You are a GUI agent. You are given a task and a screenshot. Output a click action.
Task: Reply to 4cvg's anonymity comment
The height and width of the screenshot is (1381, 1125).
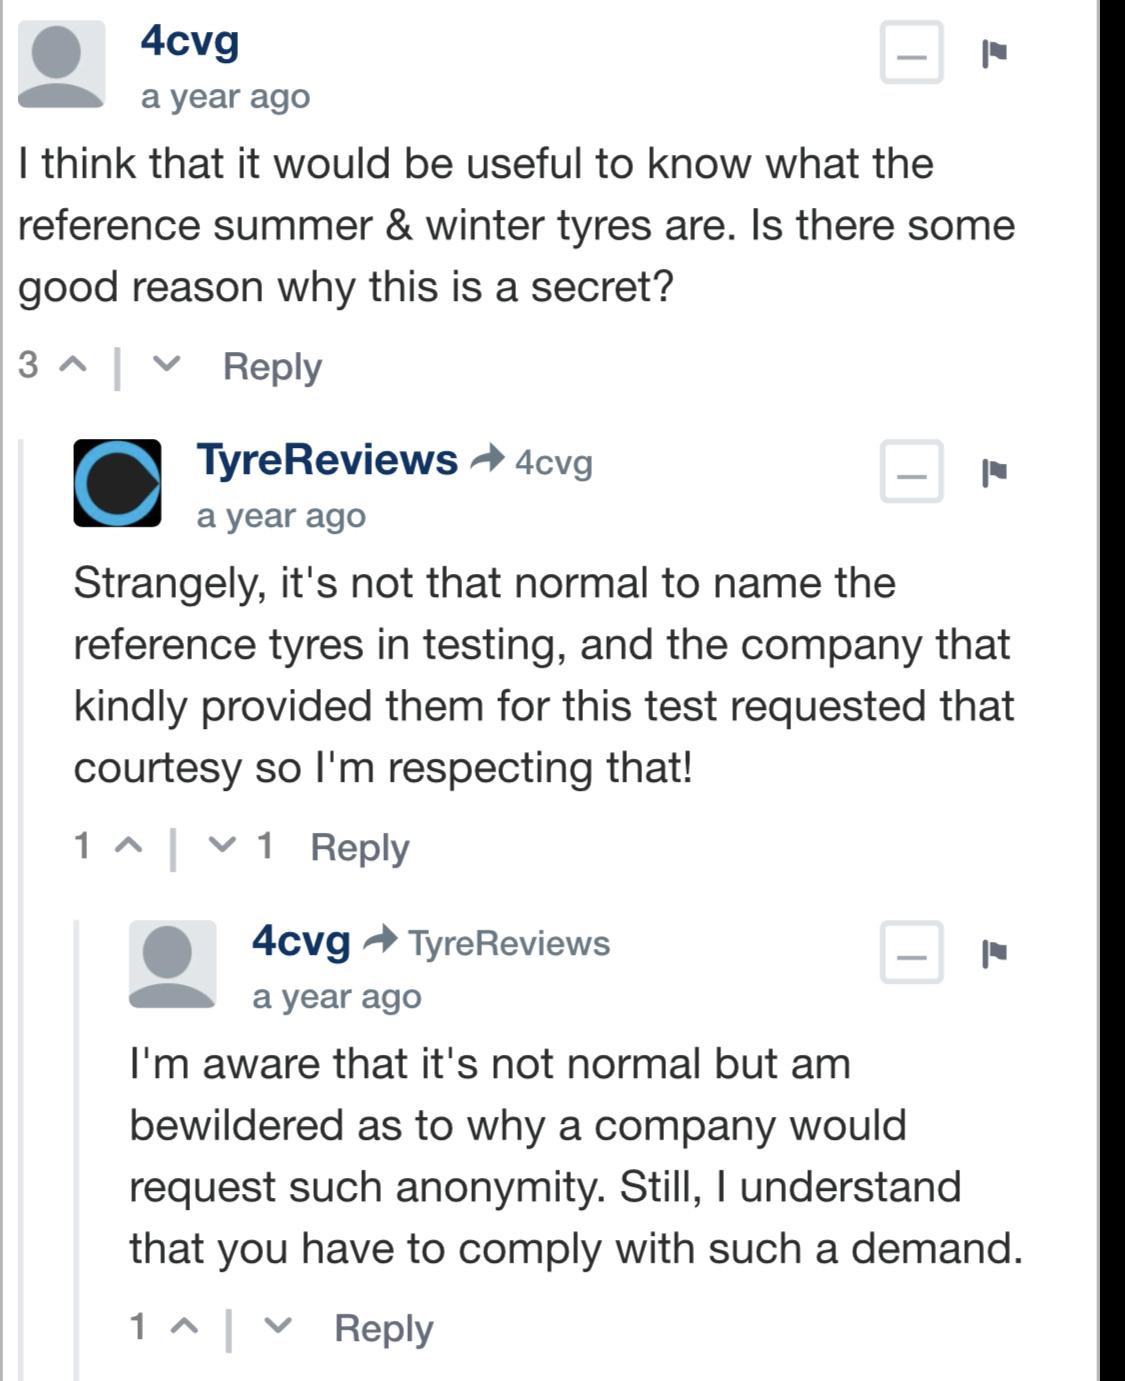(383, 1328)
